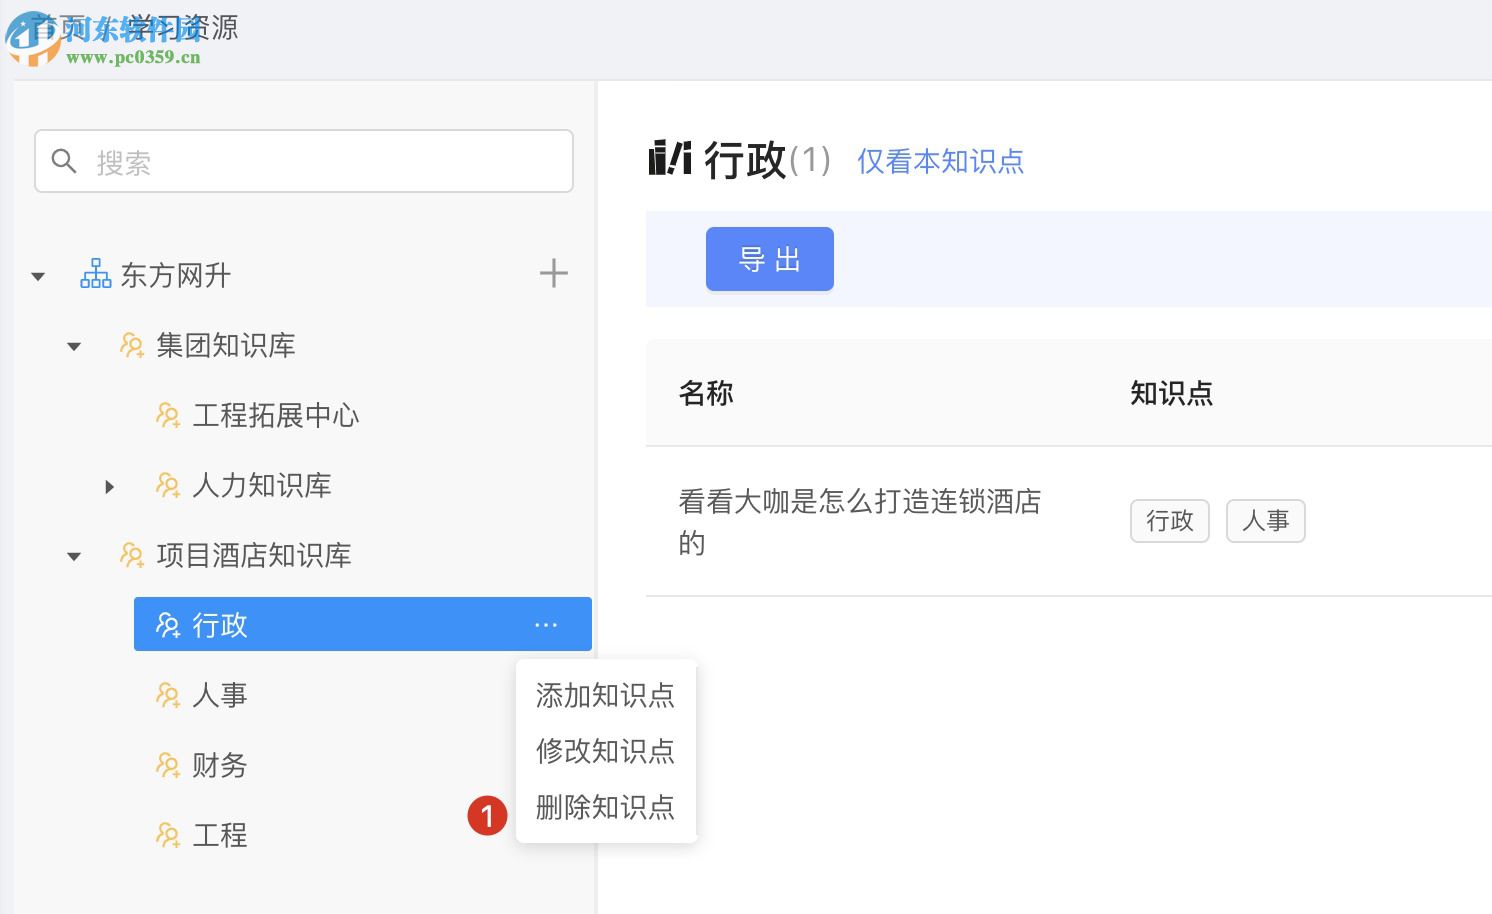Collapse the 集团知识库 branch
Image resolution: width=1492 pixels, height=914 pixels.
point(74,347)
